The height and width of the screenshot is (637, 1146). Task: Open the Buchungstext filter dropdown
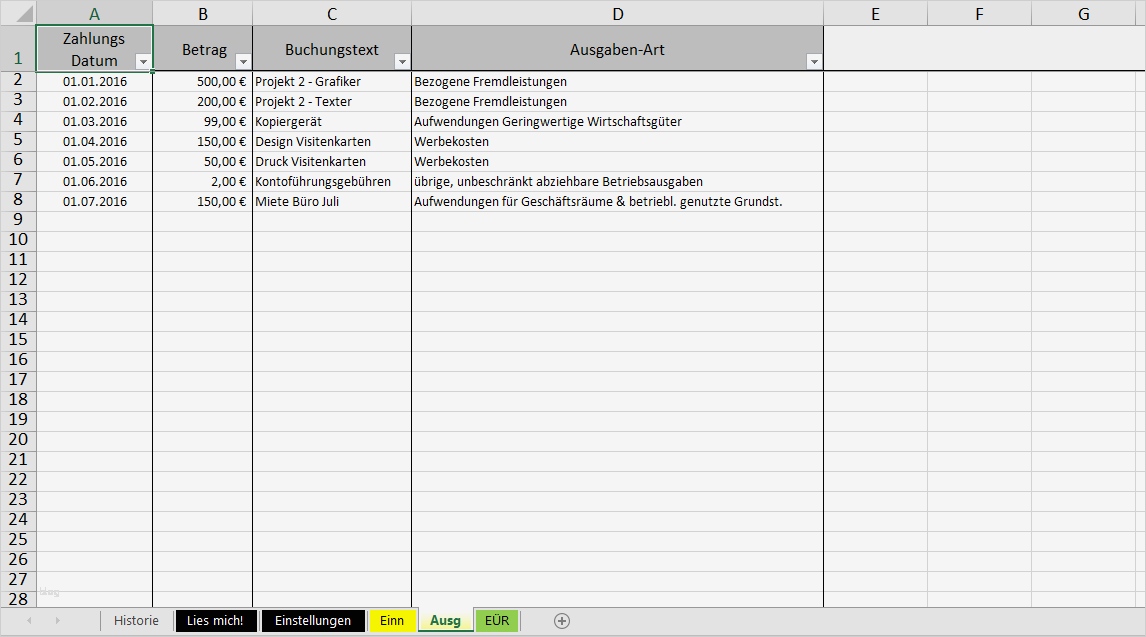coord(400,61)
